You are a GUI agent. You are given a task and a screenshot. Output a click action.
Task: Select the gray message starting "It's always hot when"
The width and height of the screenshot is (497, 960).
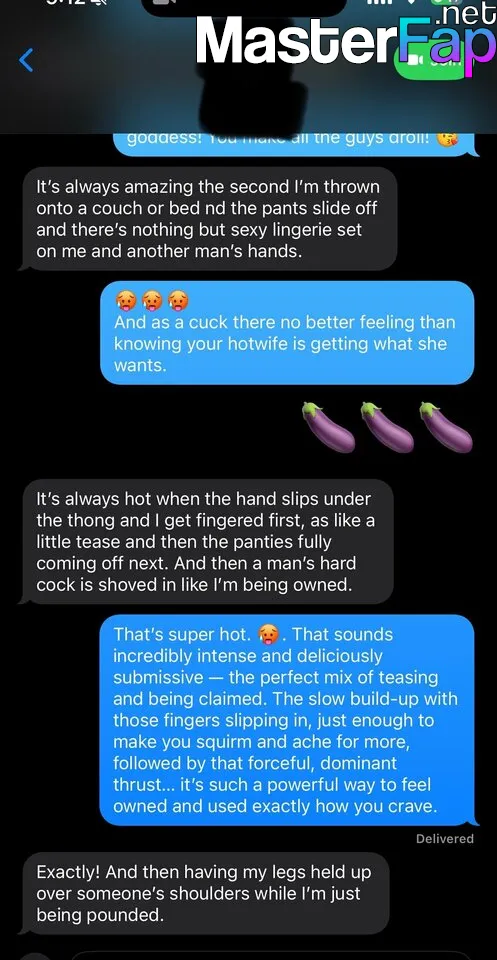tap(207, 542)
